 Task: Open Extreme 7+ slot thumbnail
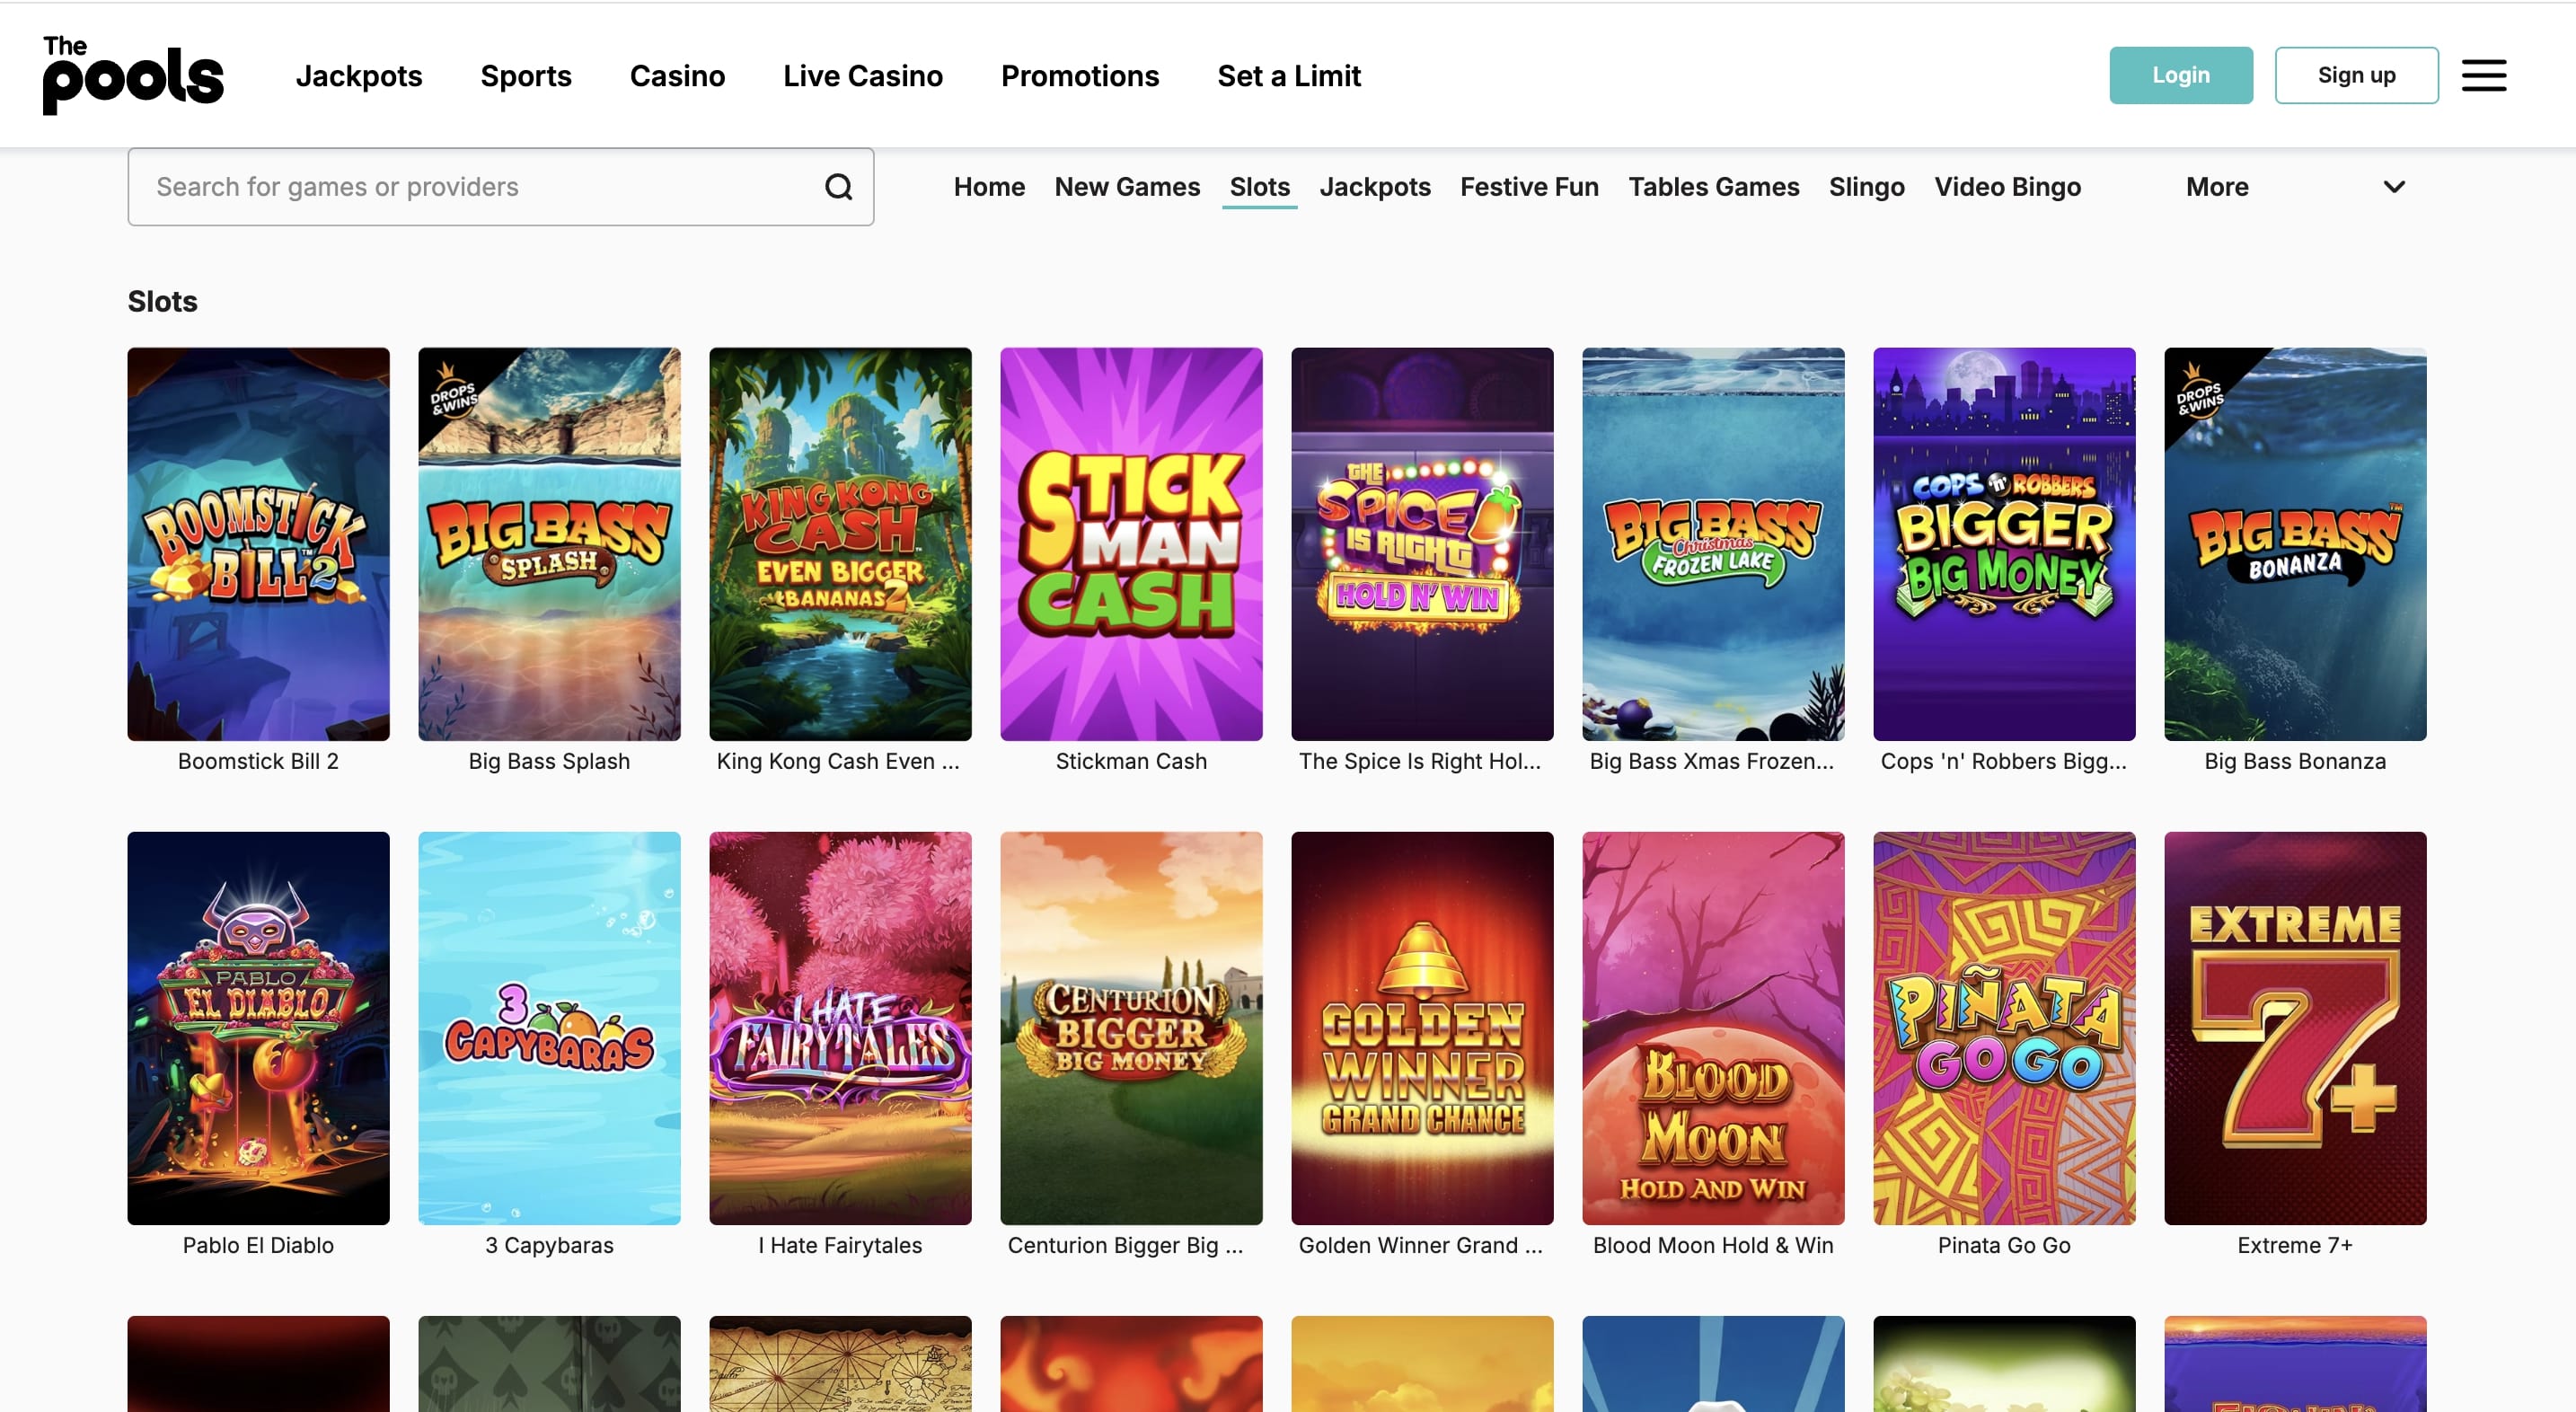click(x=2294, y=1027)
